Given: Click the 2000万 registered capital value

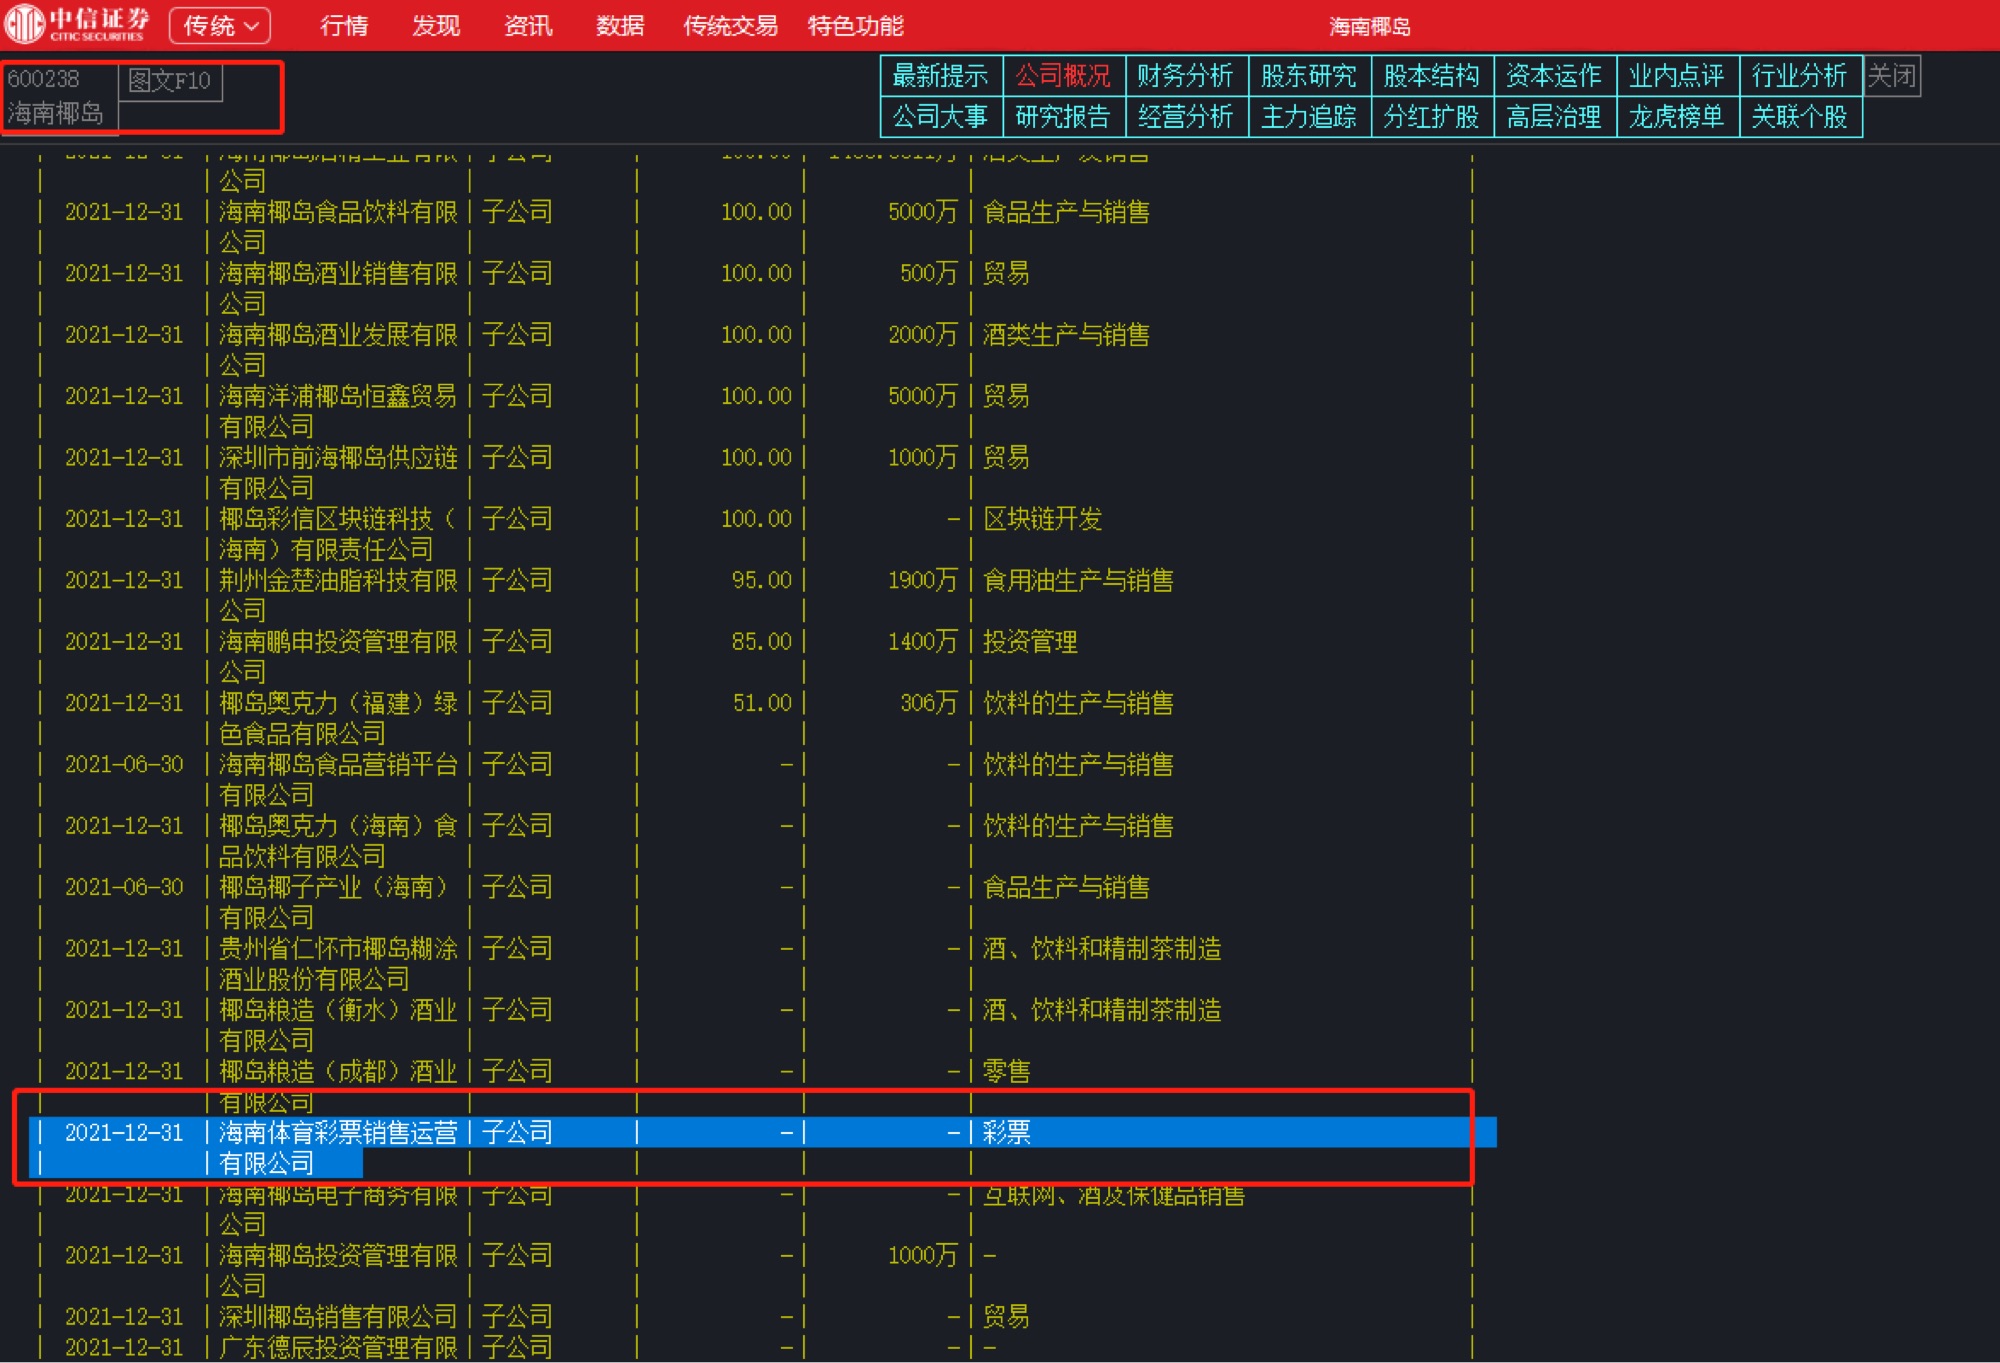Looking at the screenshot, I should point(923,335).
